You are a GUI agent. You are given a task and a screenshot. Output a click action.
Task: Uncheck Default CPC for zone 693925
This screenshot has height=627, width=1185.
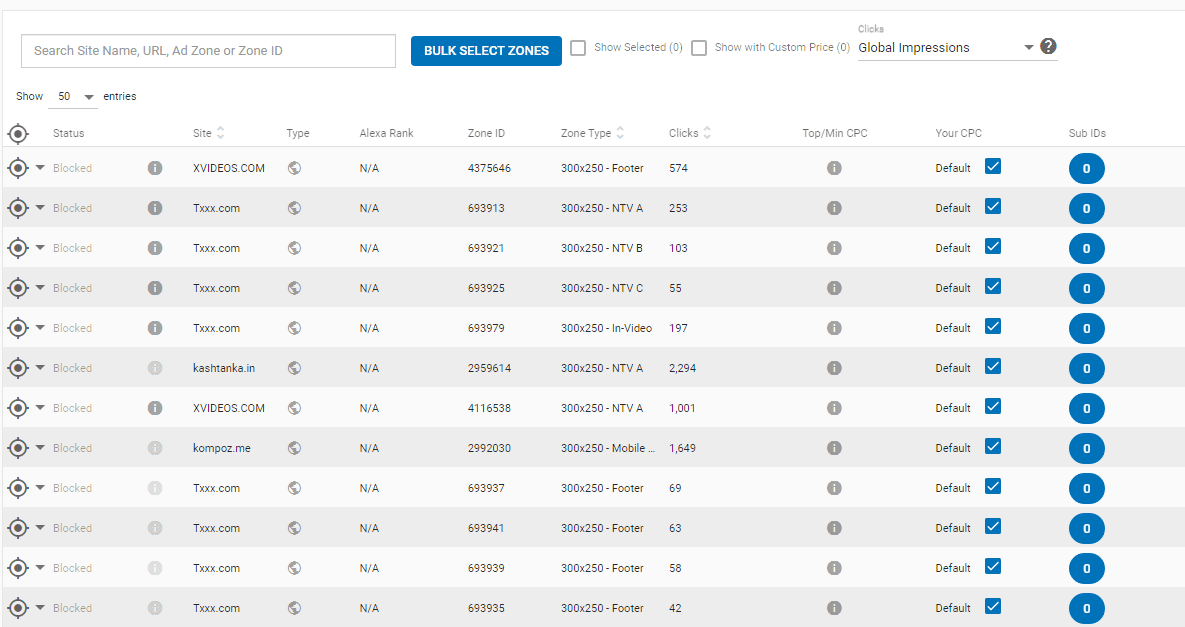[x=993, y=286]
